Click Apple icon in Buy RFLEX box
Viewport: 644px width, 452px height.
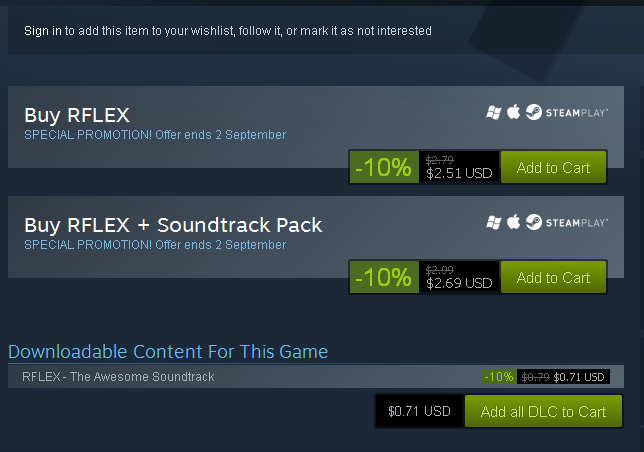coord(513,111)
